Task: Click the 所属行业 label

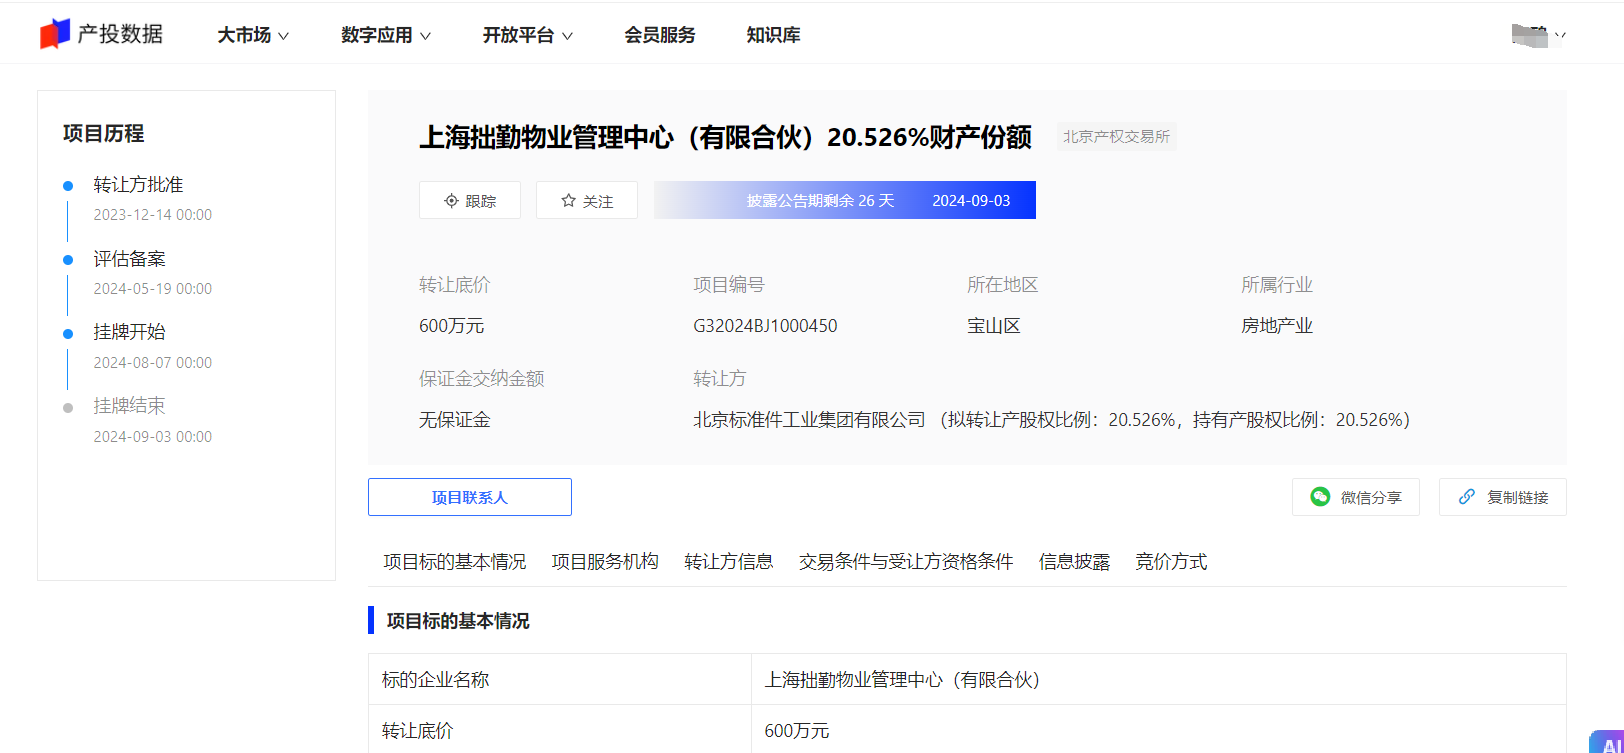Action: point(1277,285)
